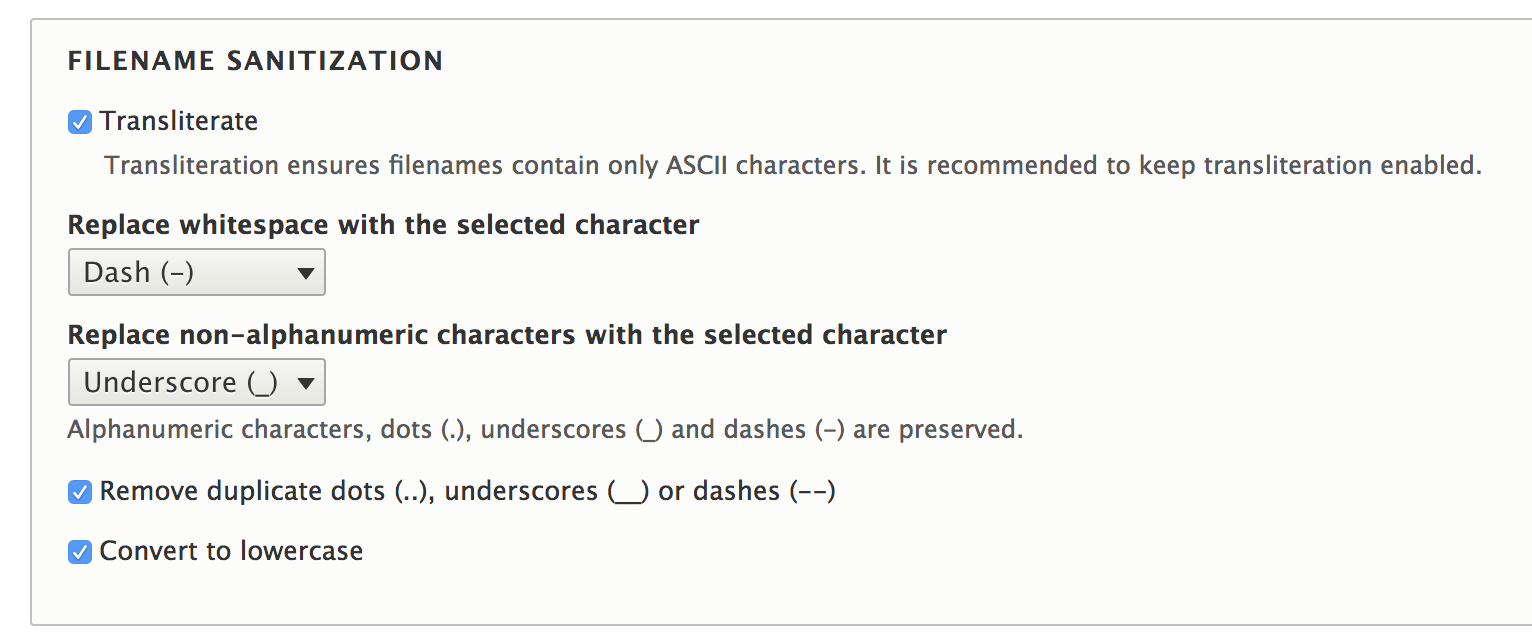The image size is (1532, 644).
Task: Open the Dash (–) whitespace replacement dropdown
Action: [x=196, y=271]
